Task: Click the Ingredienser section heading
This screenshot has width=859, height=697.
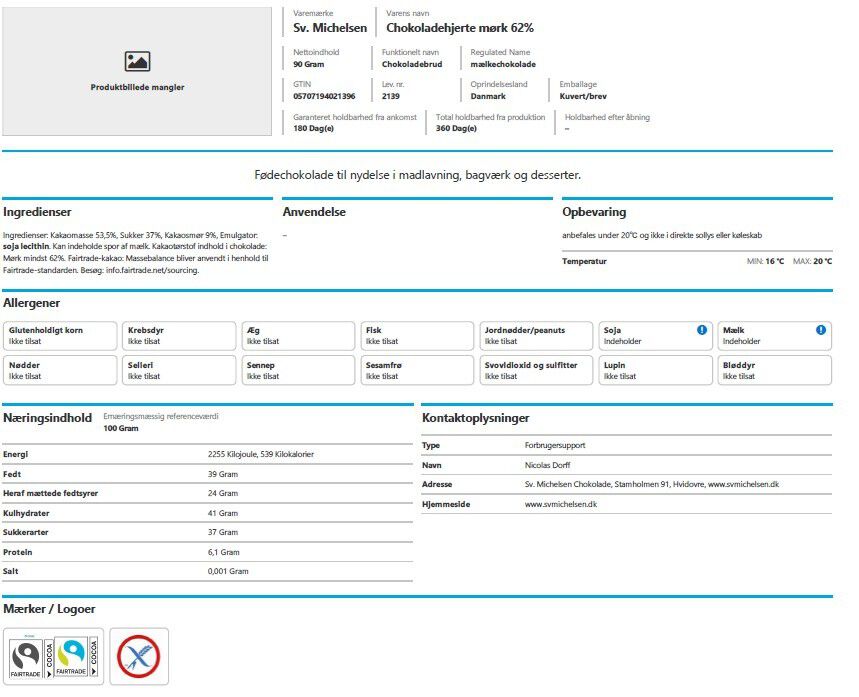Action: 37,212
